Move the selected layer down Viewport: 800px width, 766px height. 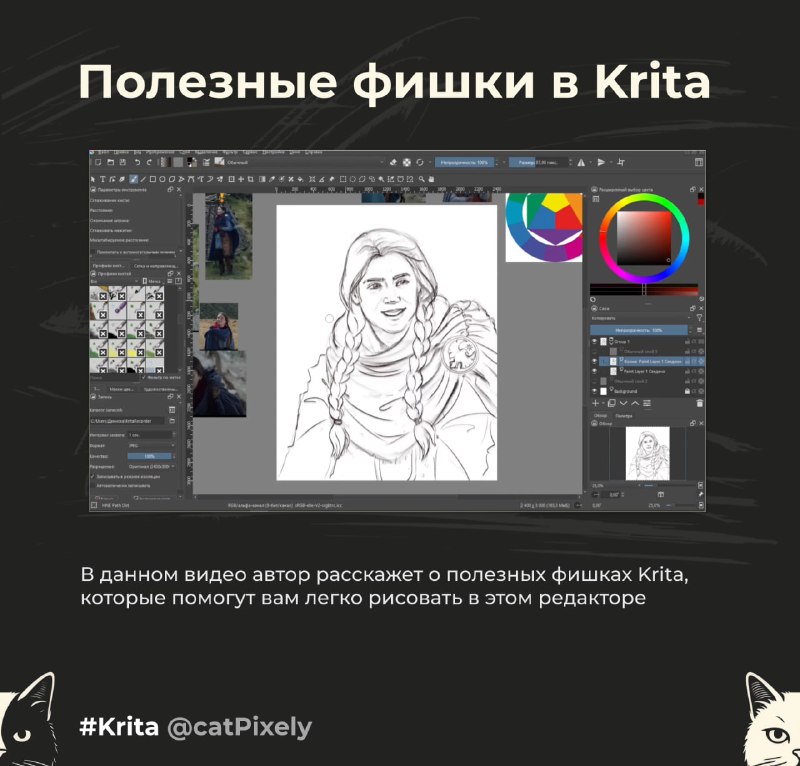pos(623,403)
